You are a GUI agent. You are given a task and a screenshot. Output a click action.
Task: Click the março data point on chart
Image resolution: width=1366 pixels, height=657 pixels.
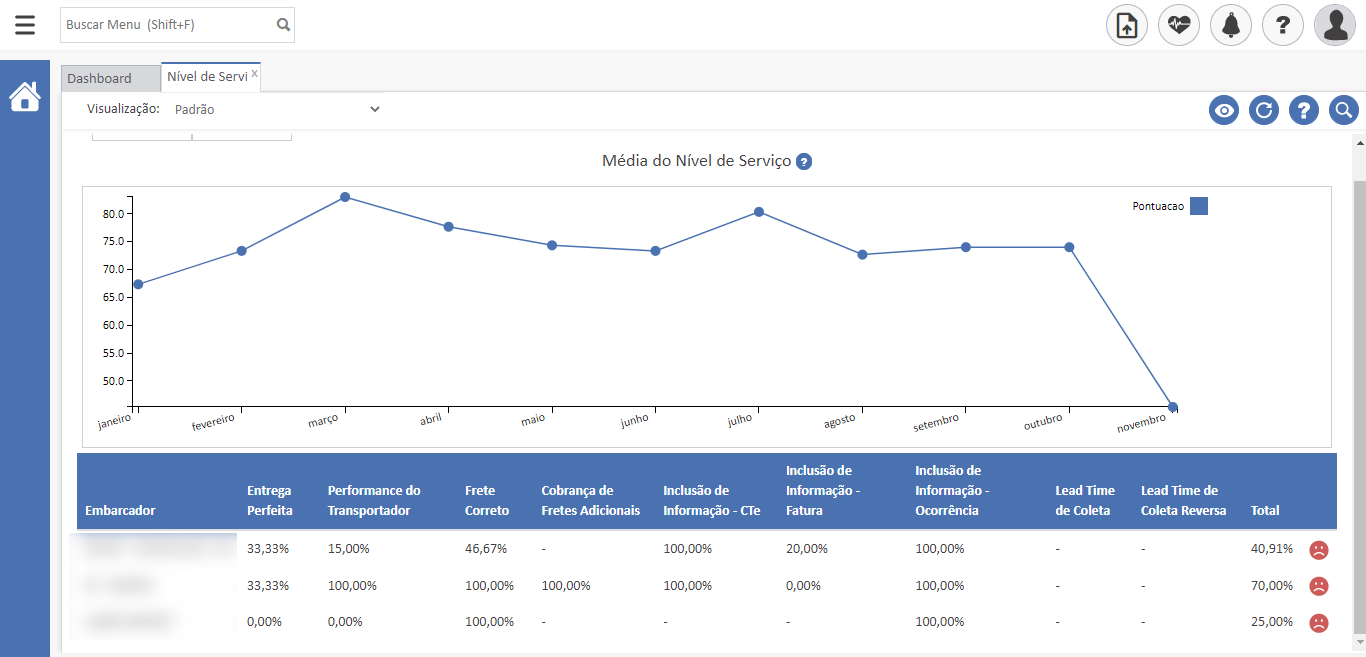345,197
